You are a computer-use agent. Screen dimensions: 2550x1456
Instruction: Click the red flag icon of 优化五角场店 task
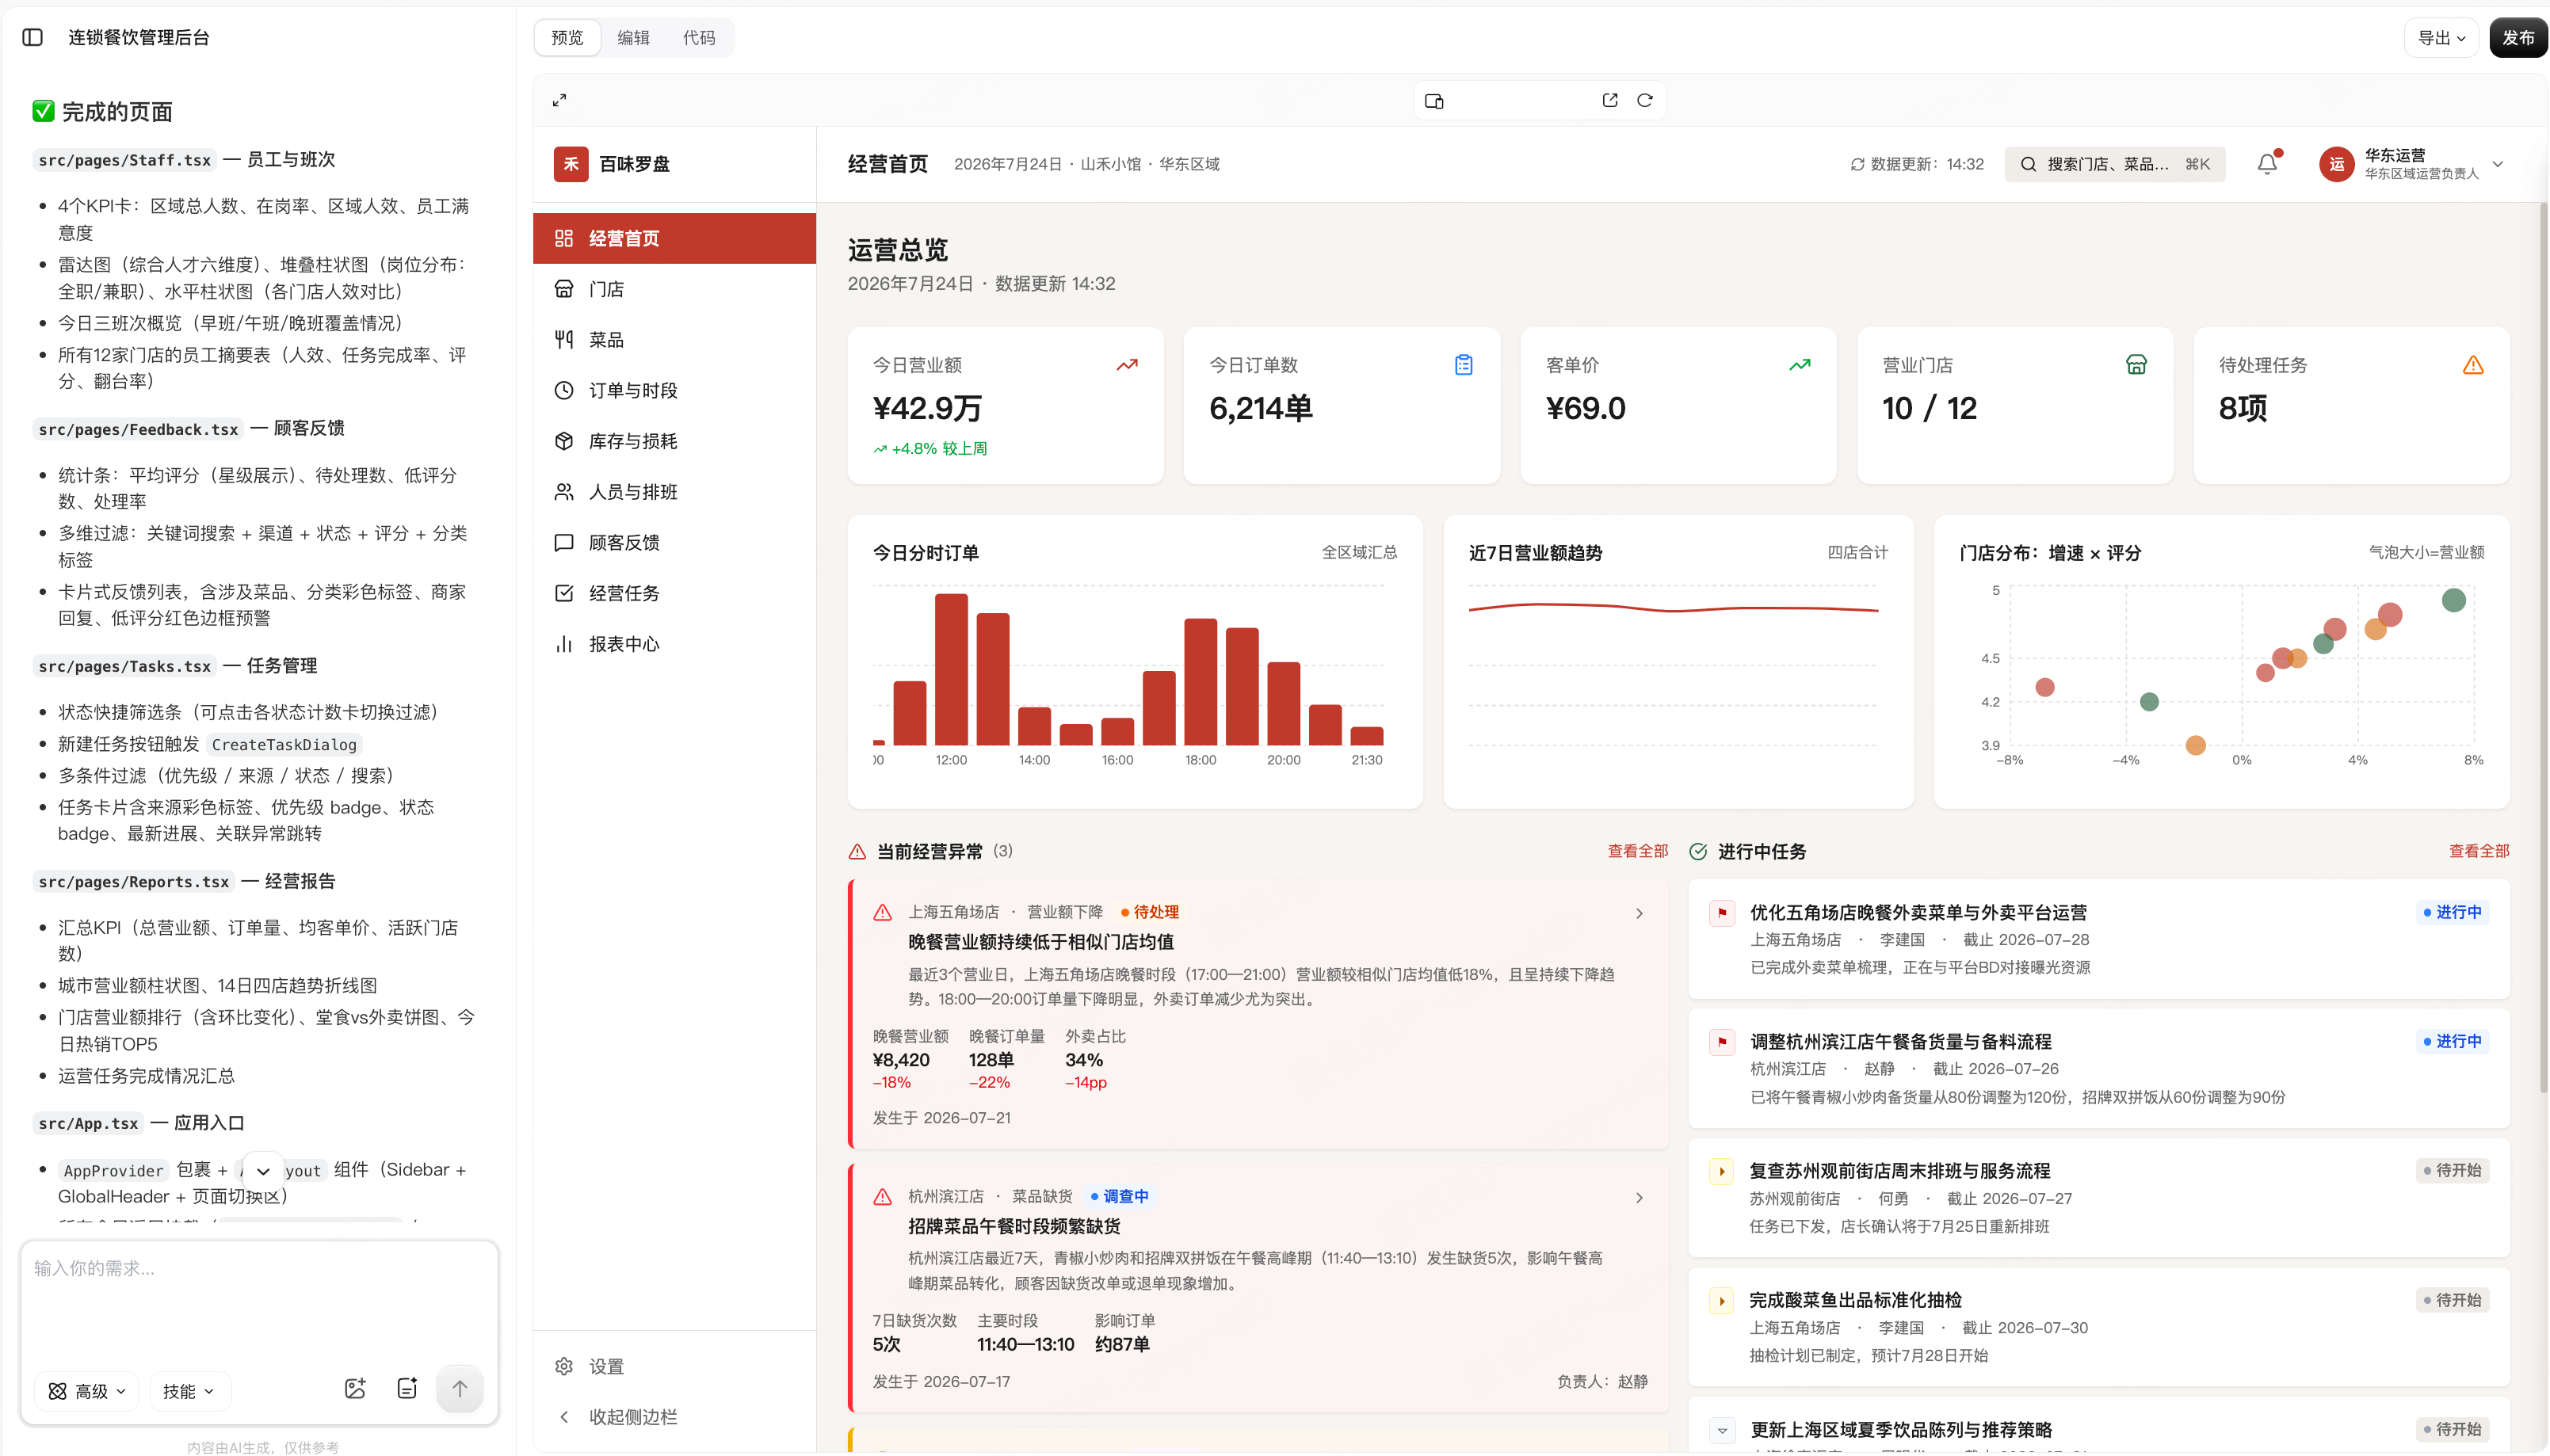[1722, 913]
